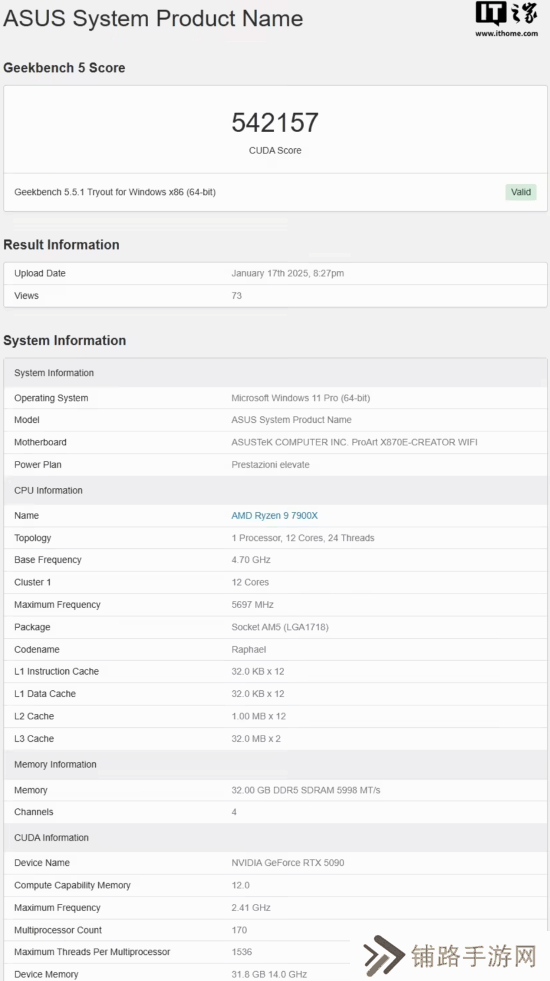Click the Result Information heading

pyautogui.click(x=61, y=245)
